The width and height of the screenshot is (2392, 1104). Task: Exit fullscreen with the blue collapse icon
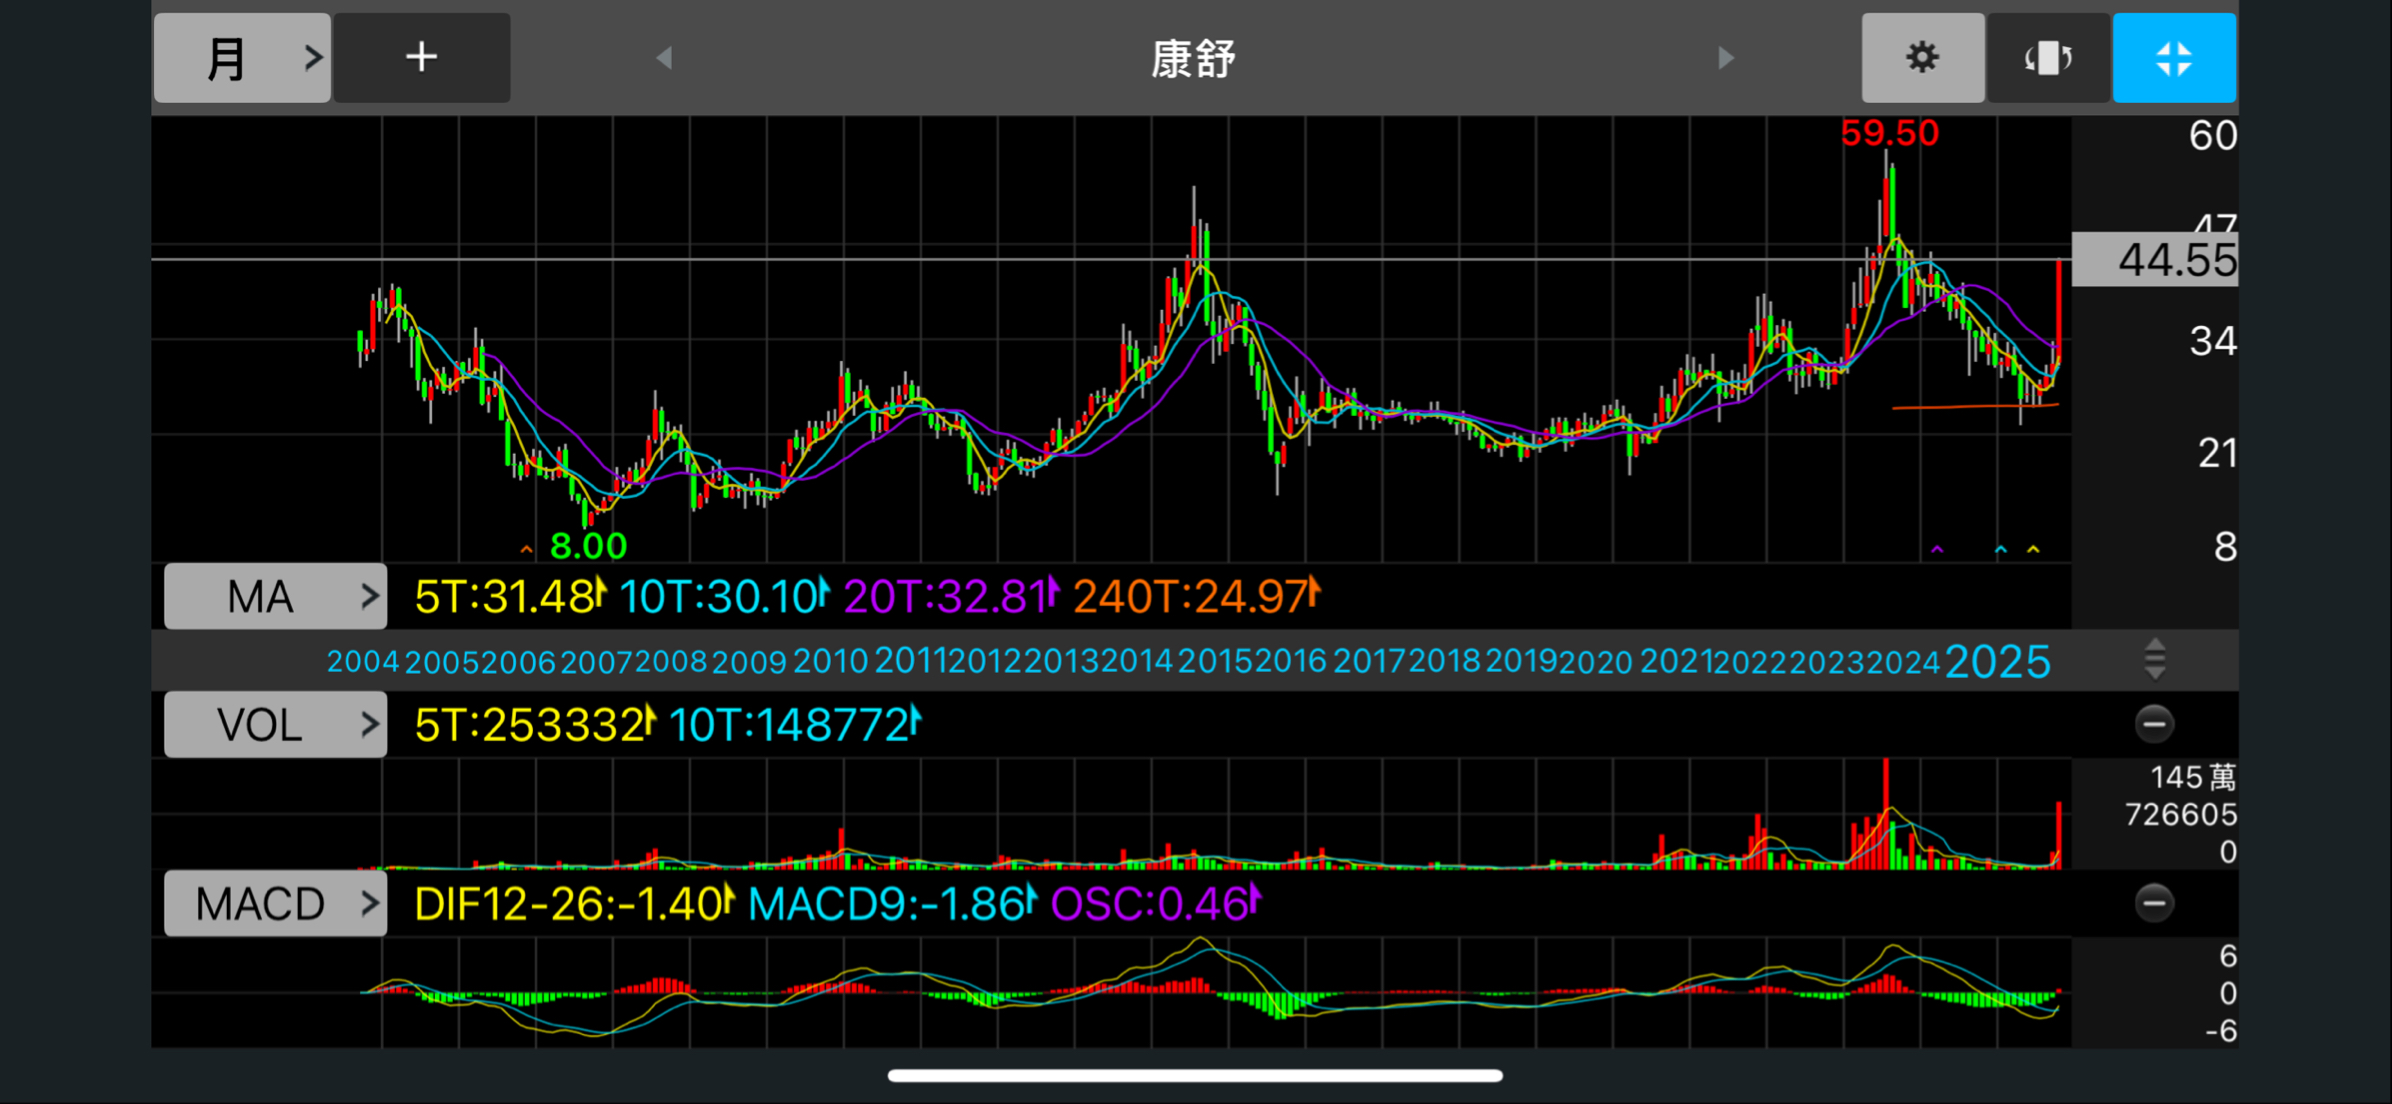click(2173, 58)
